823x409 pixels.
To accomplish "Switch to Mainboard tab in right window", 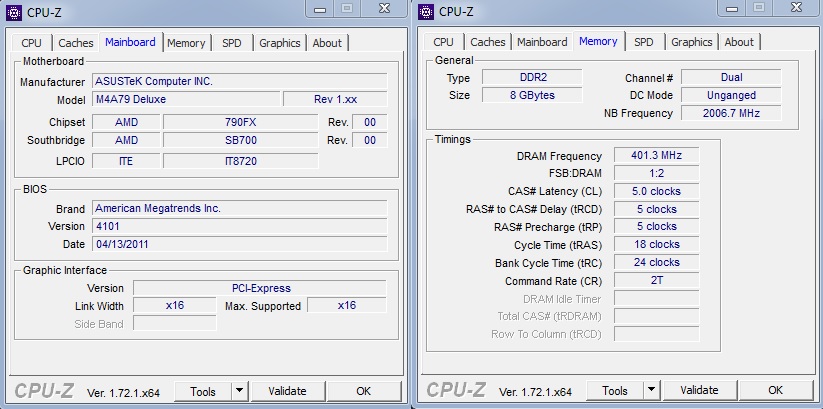I will 542,41.
